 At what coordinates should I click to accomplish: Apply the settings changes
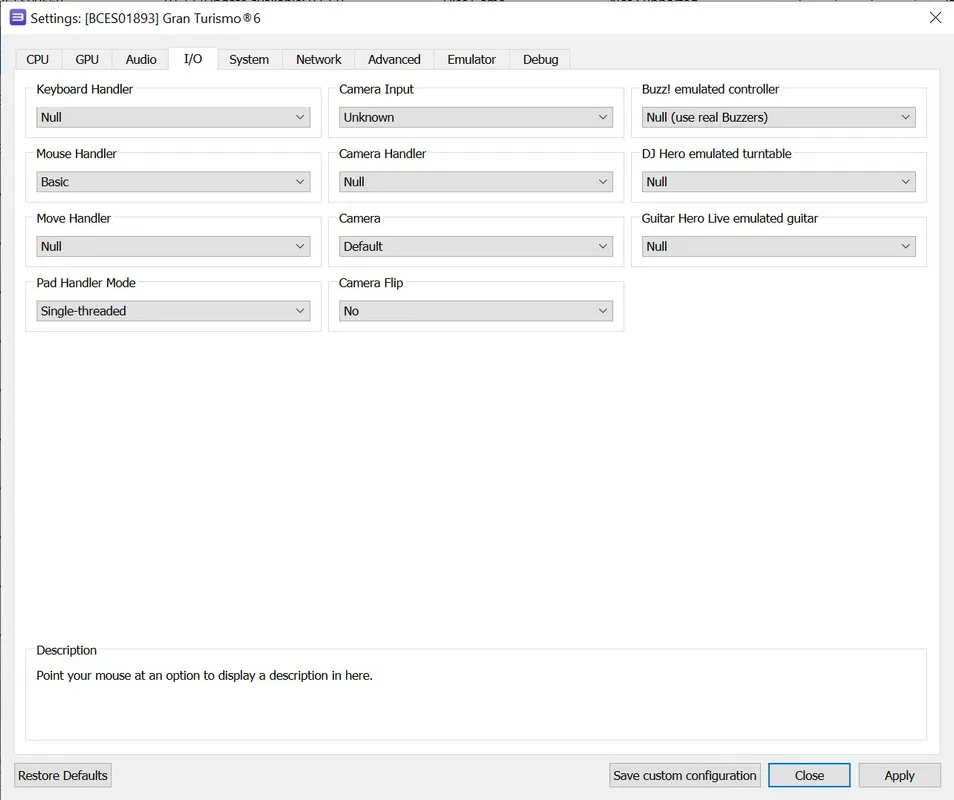pos(899,776)
